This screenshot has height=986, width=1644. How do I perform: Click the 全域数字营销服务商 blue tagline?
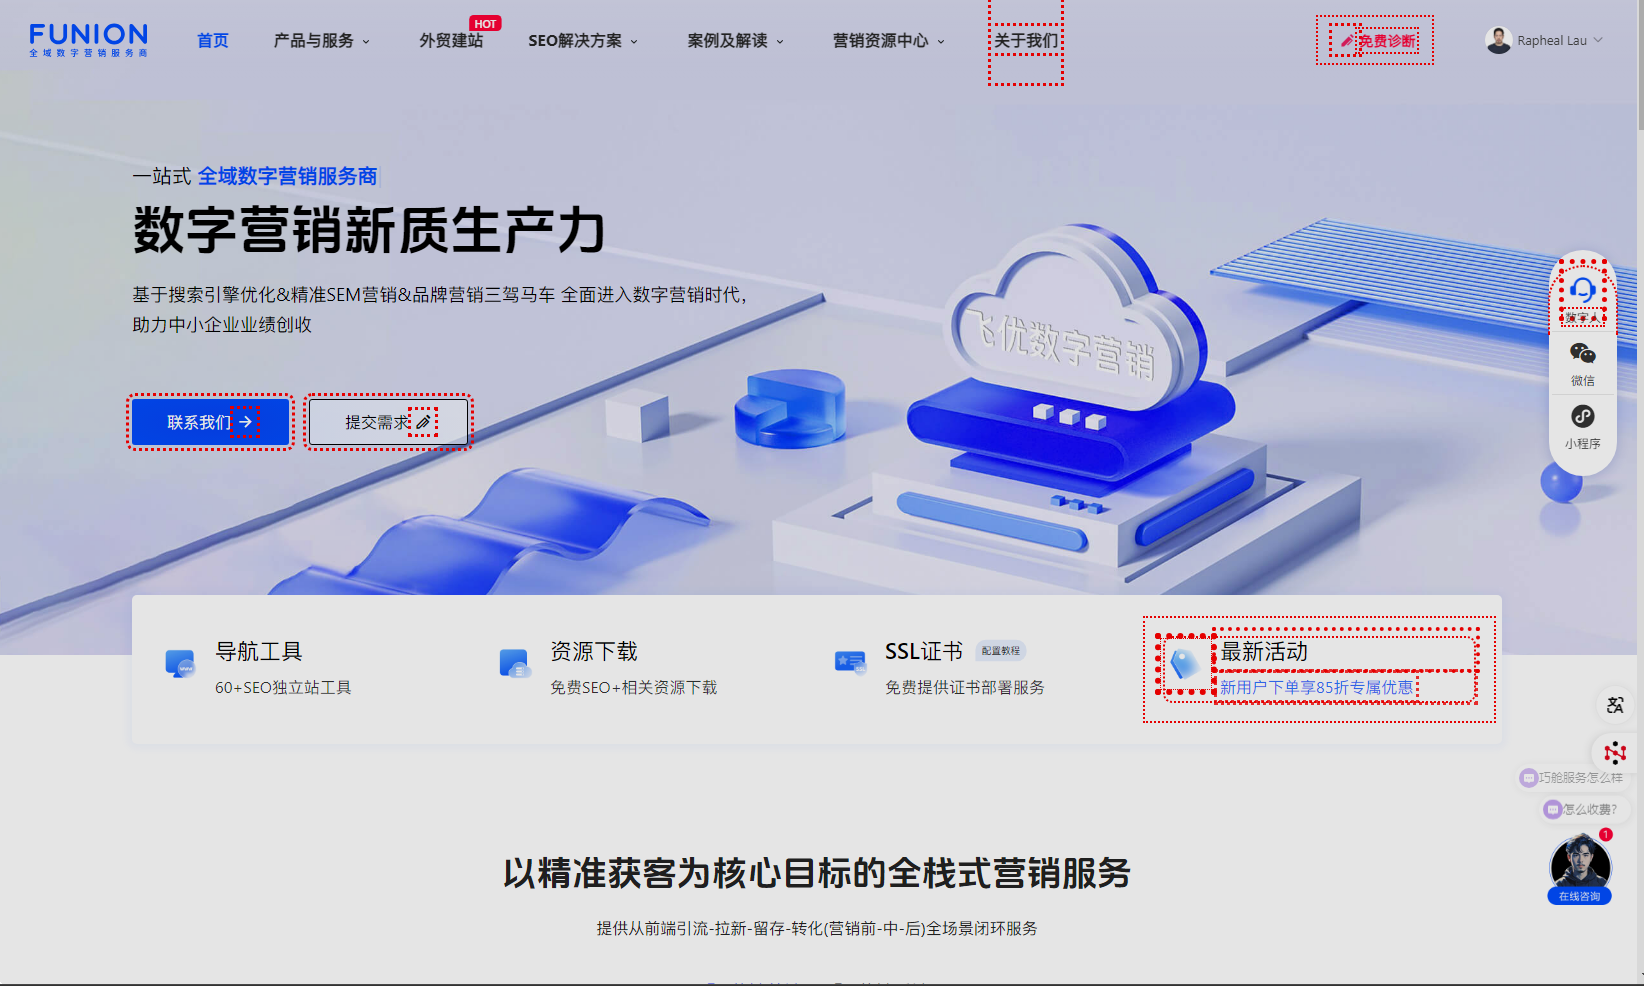[x=288, y=176]
